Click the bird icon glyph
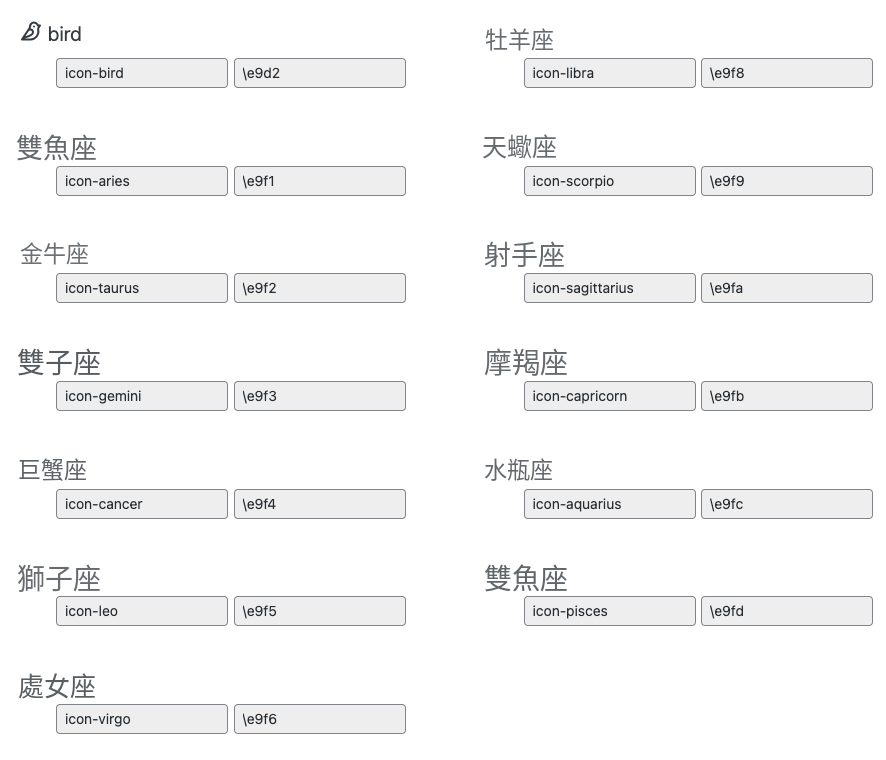886x760 pixels. tap(31, 32)
